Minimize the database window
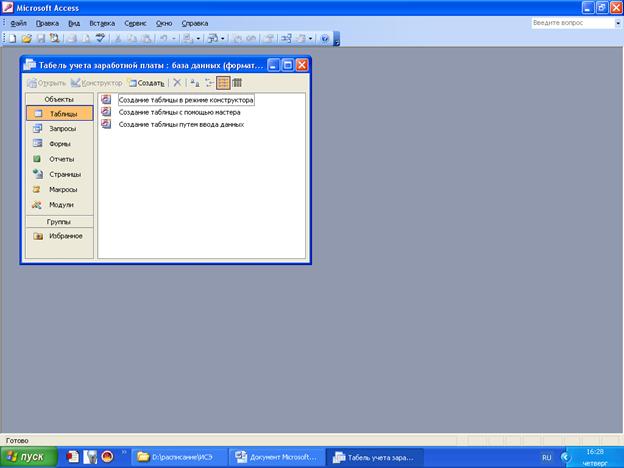Screen dimensions: 624x468 click(273, 65)
